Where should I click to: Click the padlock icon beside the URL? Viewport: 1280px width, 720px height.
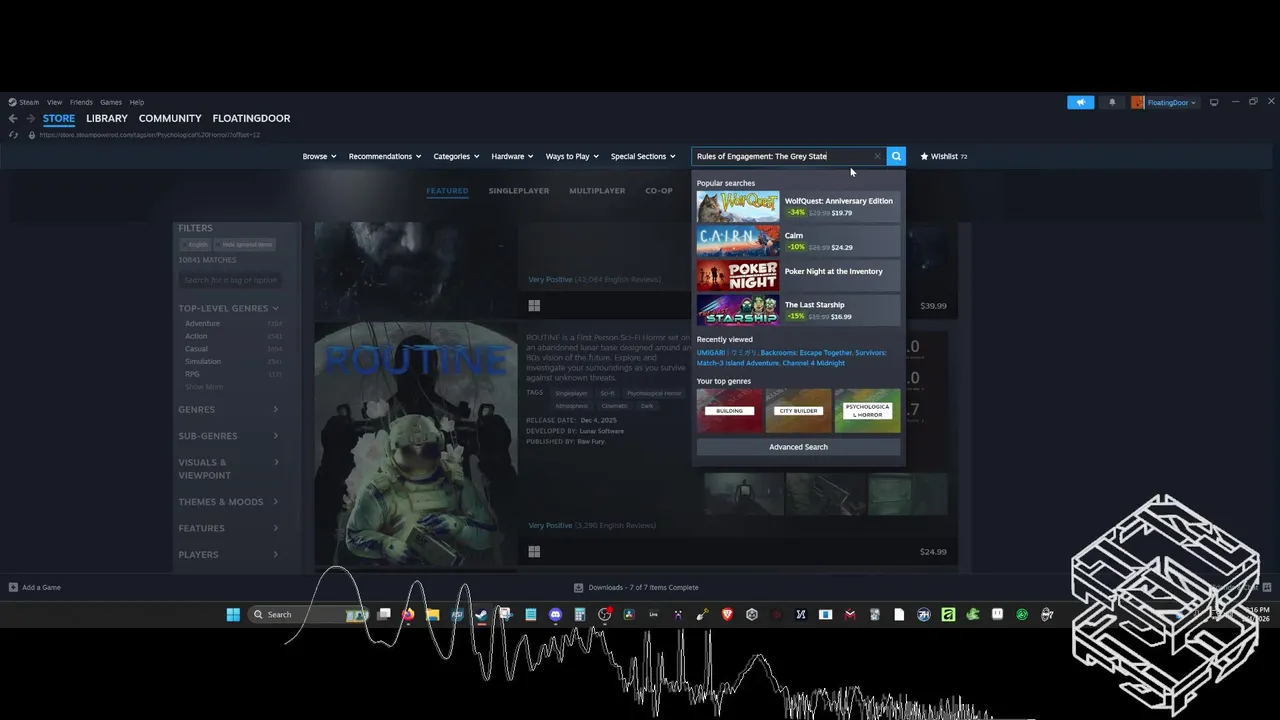(x=31, y=135)
